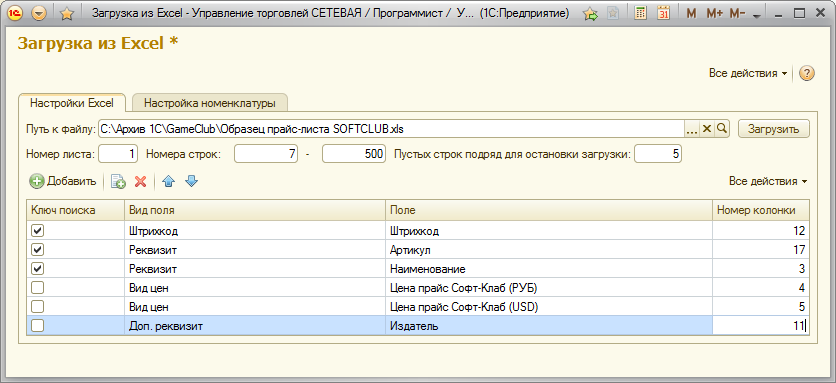Move row down with blue down arrow
Viewport: 836px width, 383px height.
coord(191,182)
